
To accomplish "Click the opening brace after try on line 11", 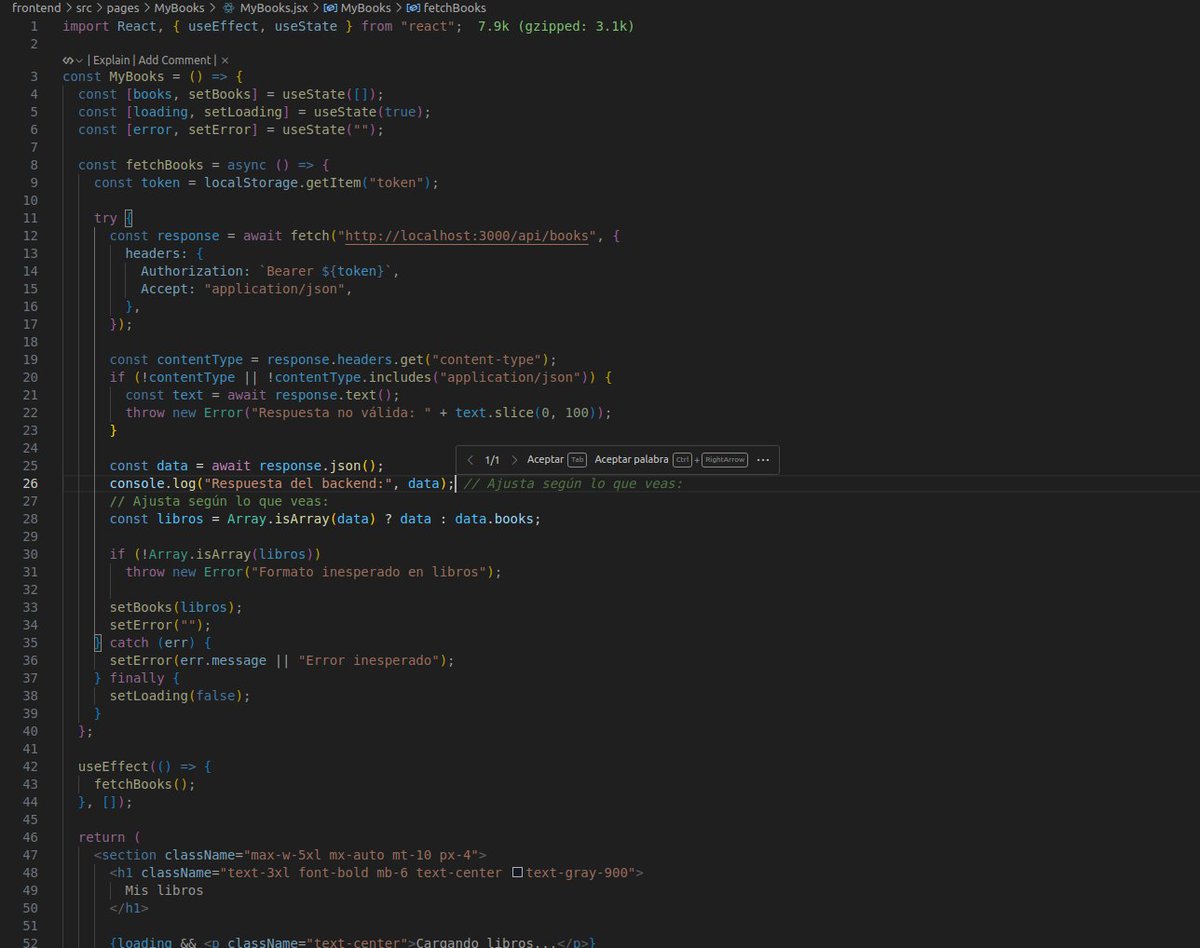I will pos(129,218).
